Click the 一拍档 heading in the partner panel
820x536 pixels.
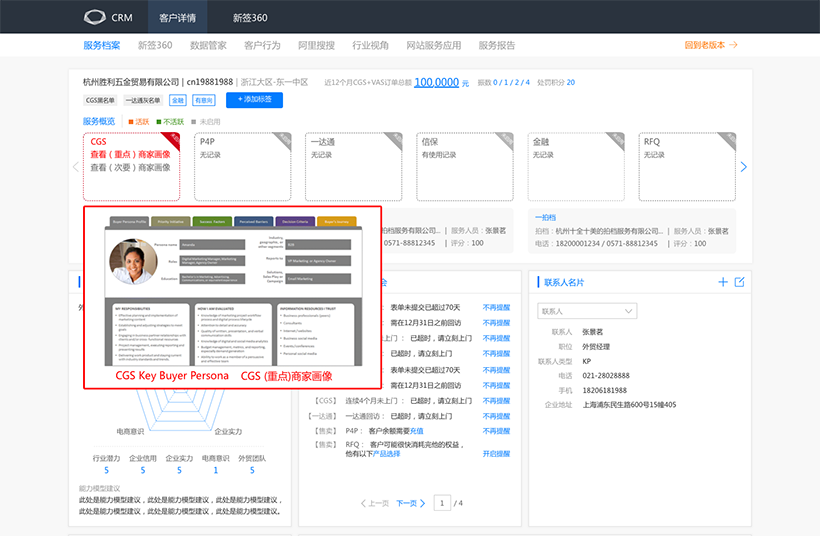tap(545, 218)
